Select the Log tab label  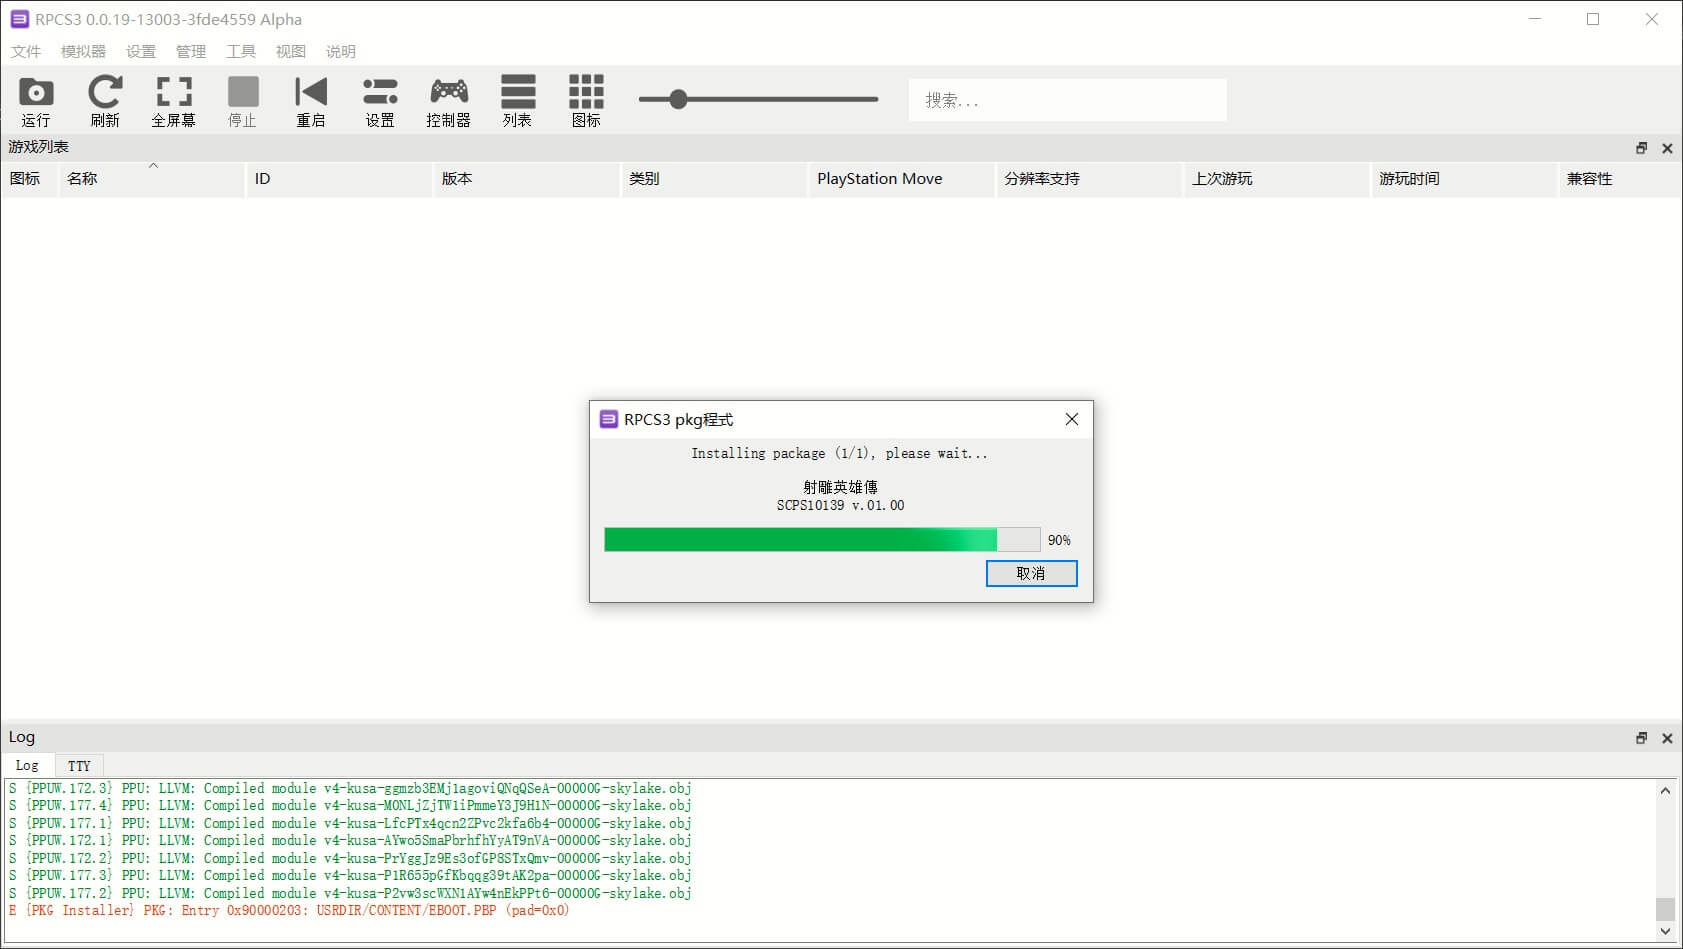[27, 765]
